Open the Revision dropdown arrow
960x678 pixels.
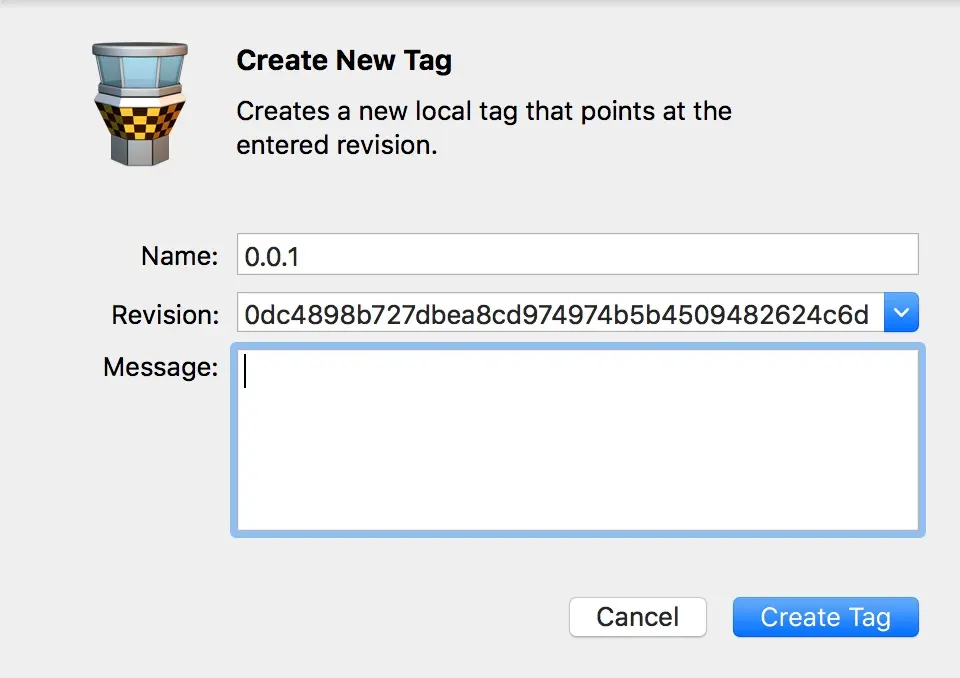click(901, 314)
